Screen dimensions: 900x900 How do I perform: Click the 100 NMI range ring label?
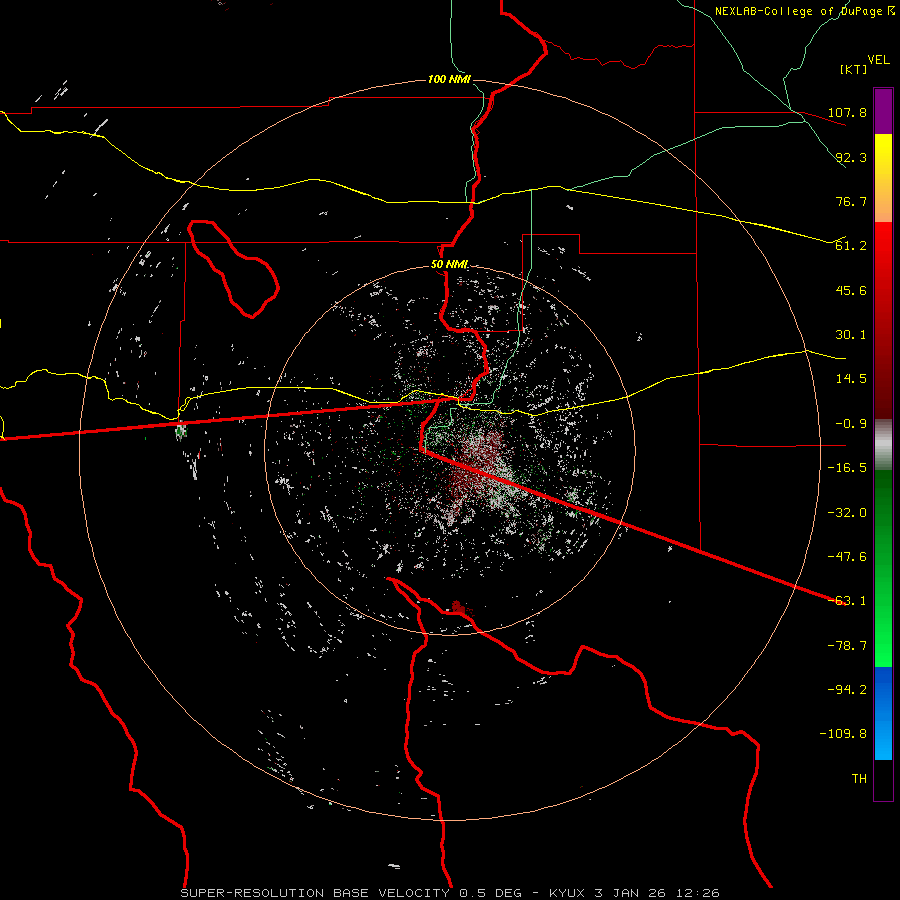[x=449, y=79]
